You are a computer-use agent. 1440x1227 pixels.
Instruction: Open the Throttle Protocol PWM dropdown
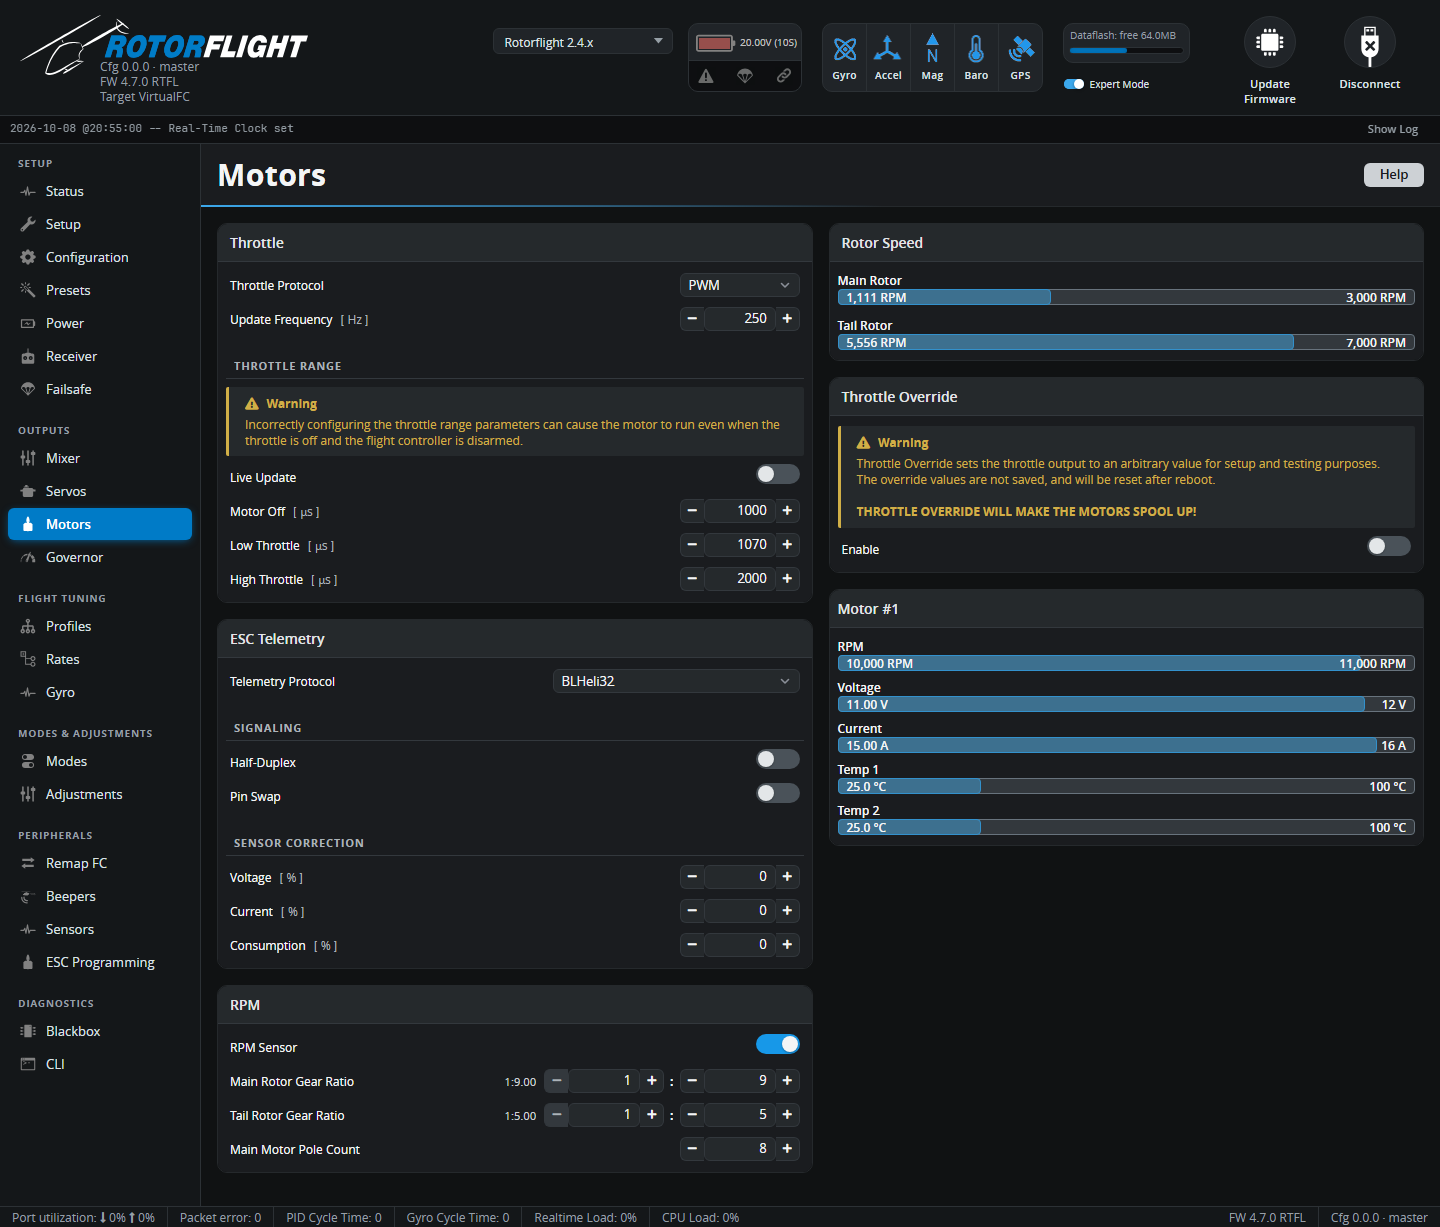[x=740, y=285]
